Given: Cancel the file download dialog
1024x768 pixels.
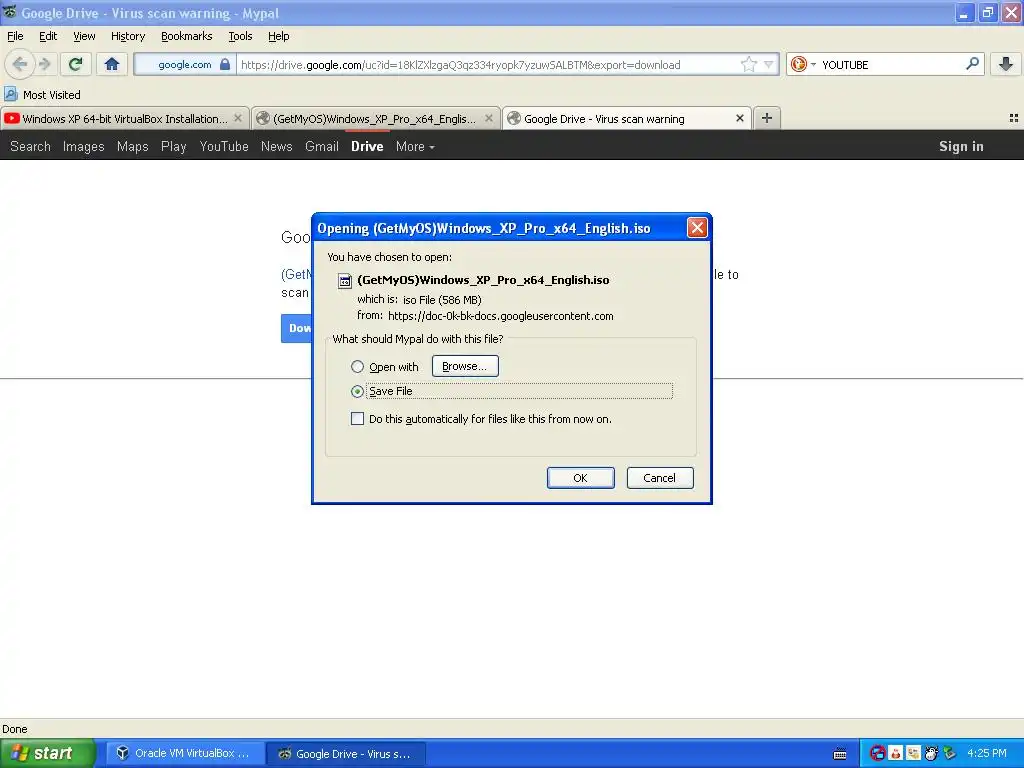Looking at the screenshot, I should click(x=660, y=478).
